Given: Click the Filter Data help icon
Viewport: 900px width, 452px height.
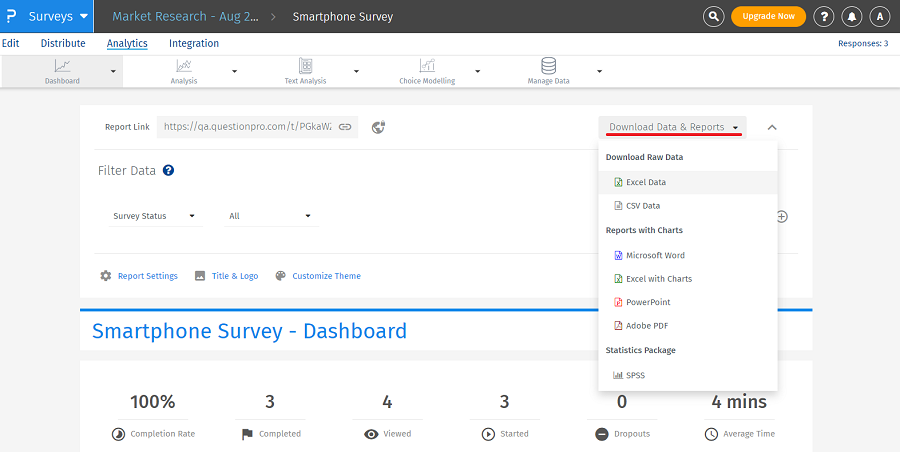Looking at the screenshot, I should [169, 171].
